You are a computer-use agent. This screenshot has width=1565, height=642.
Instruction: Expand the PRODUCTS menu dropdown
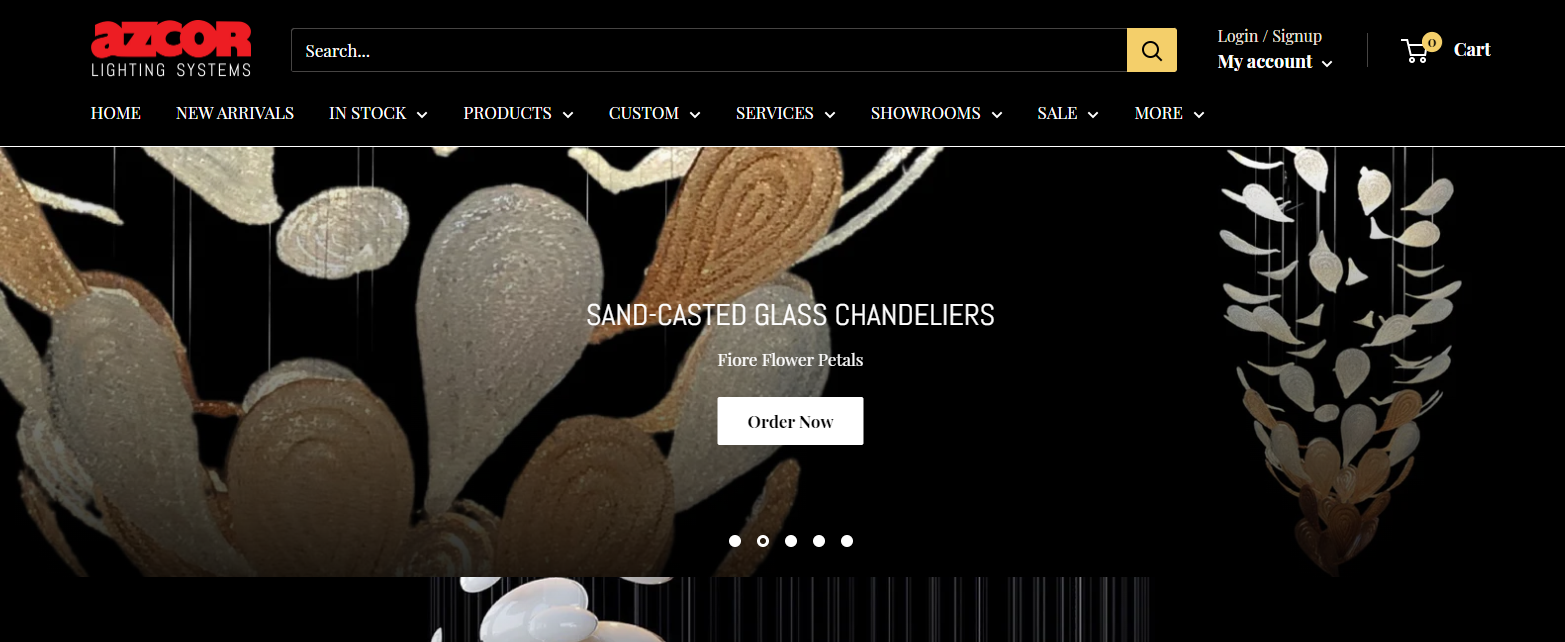pyautogui.click(x=518, y=114)
